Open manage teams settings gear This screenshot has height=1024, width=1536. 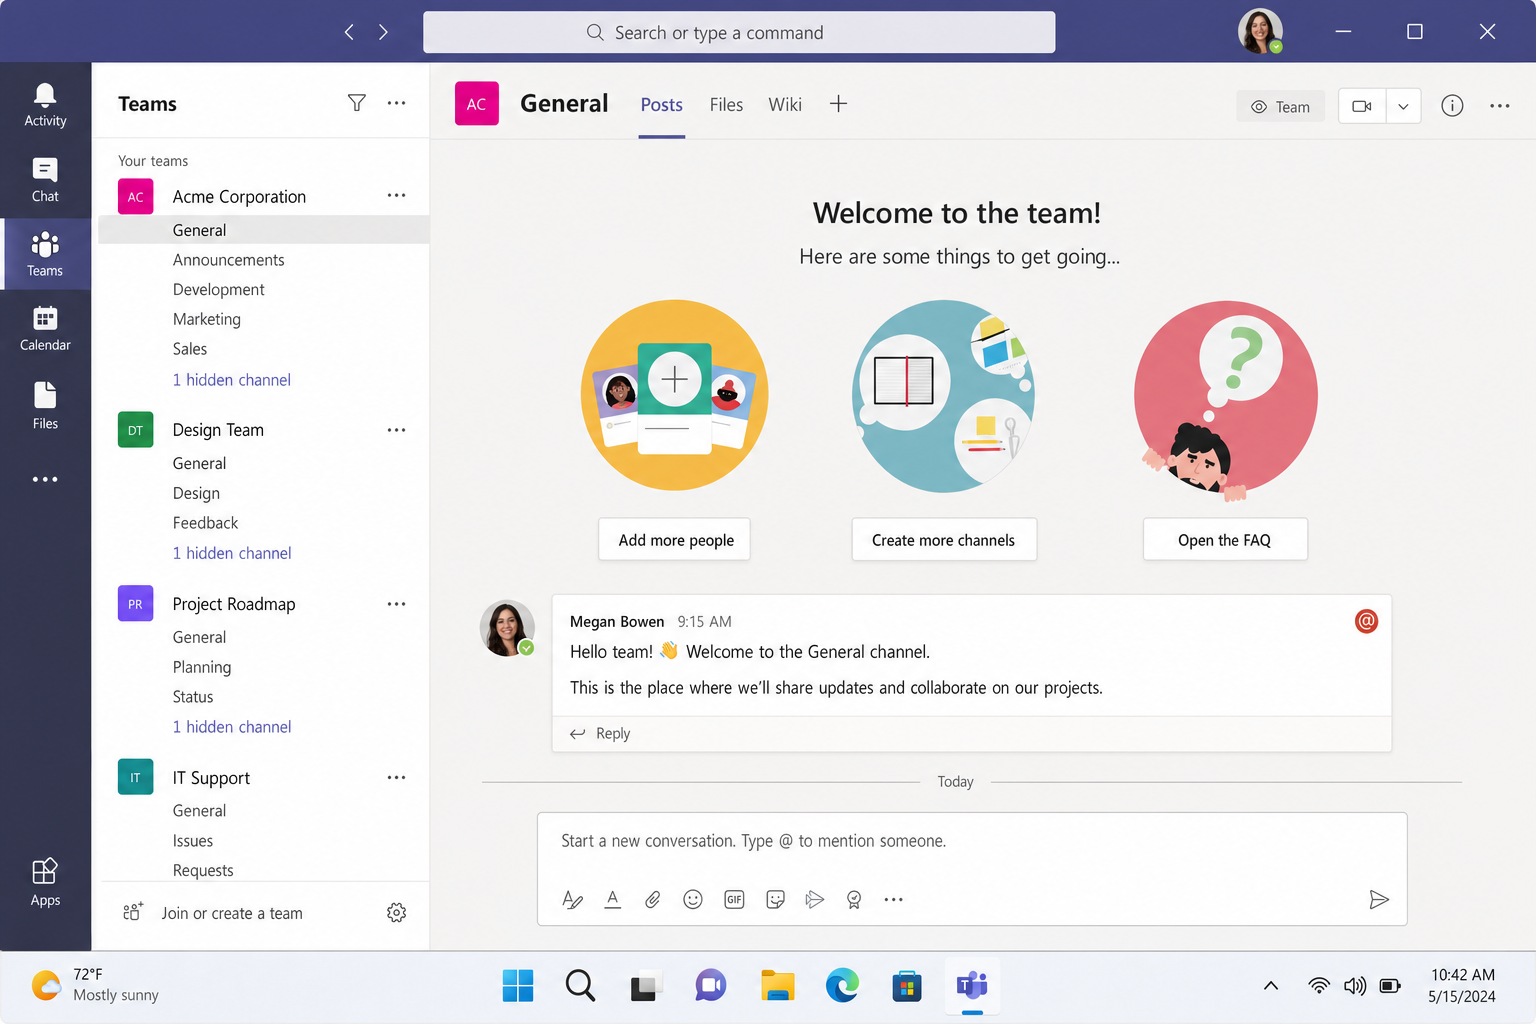(396, 913)
